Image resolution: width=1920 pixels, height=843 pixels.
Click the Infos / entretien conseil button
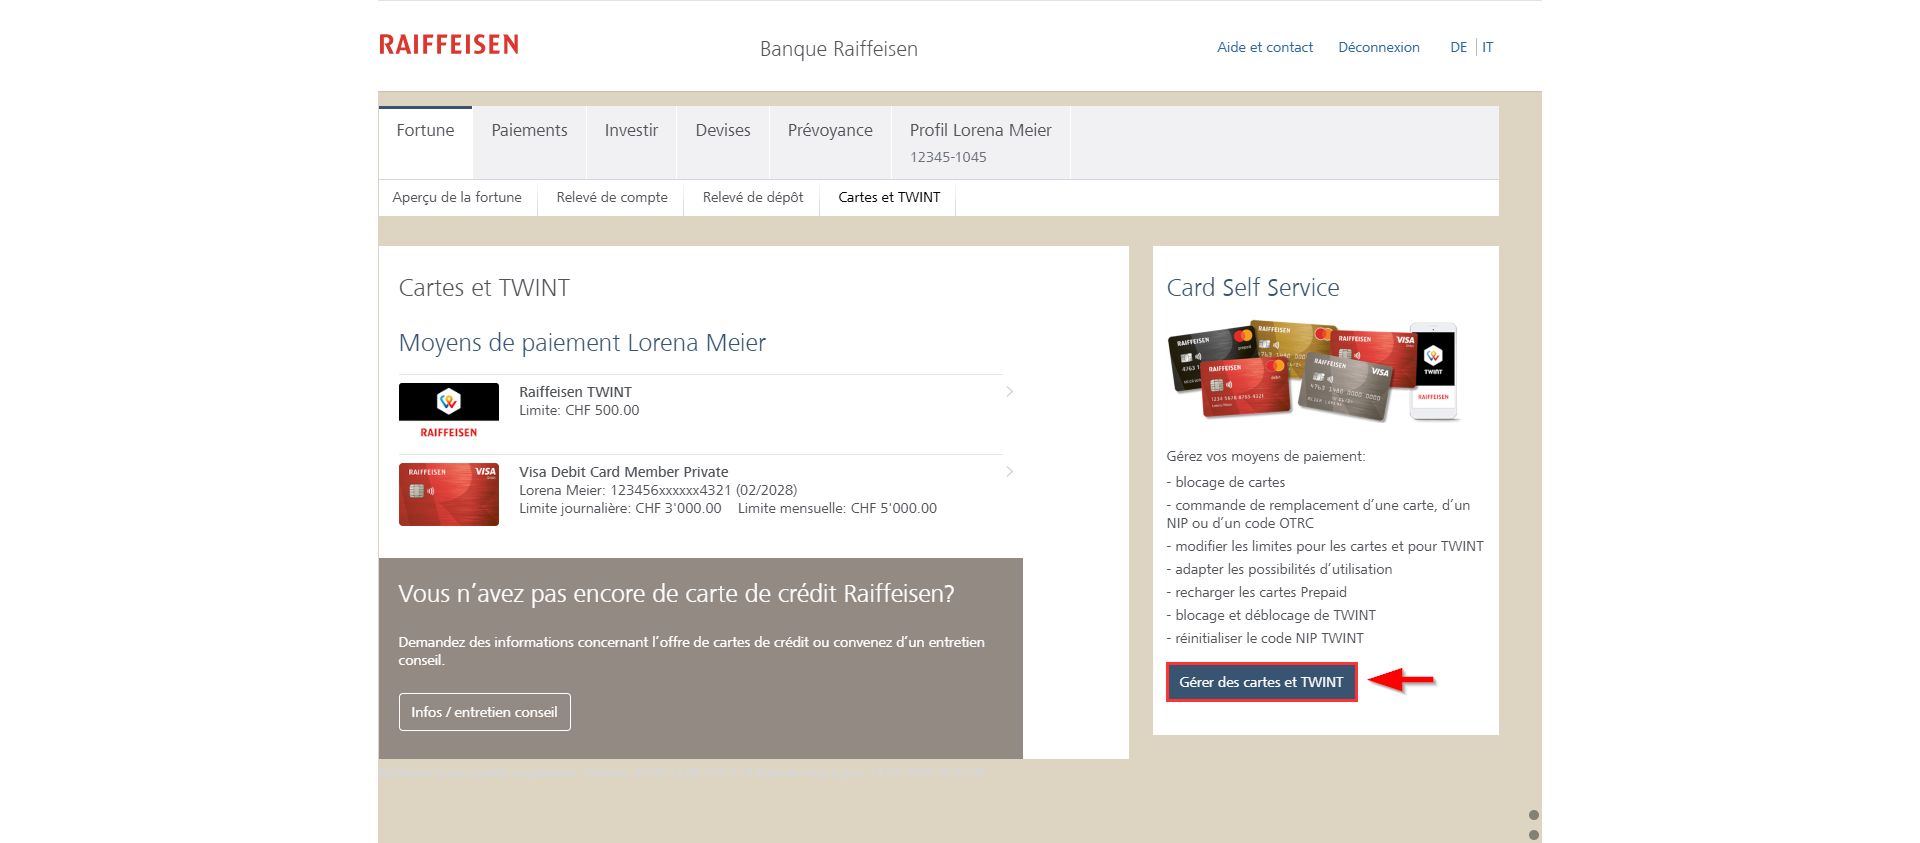[484, 712]
